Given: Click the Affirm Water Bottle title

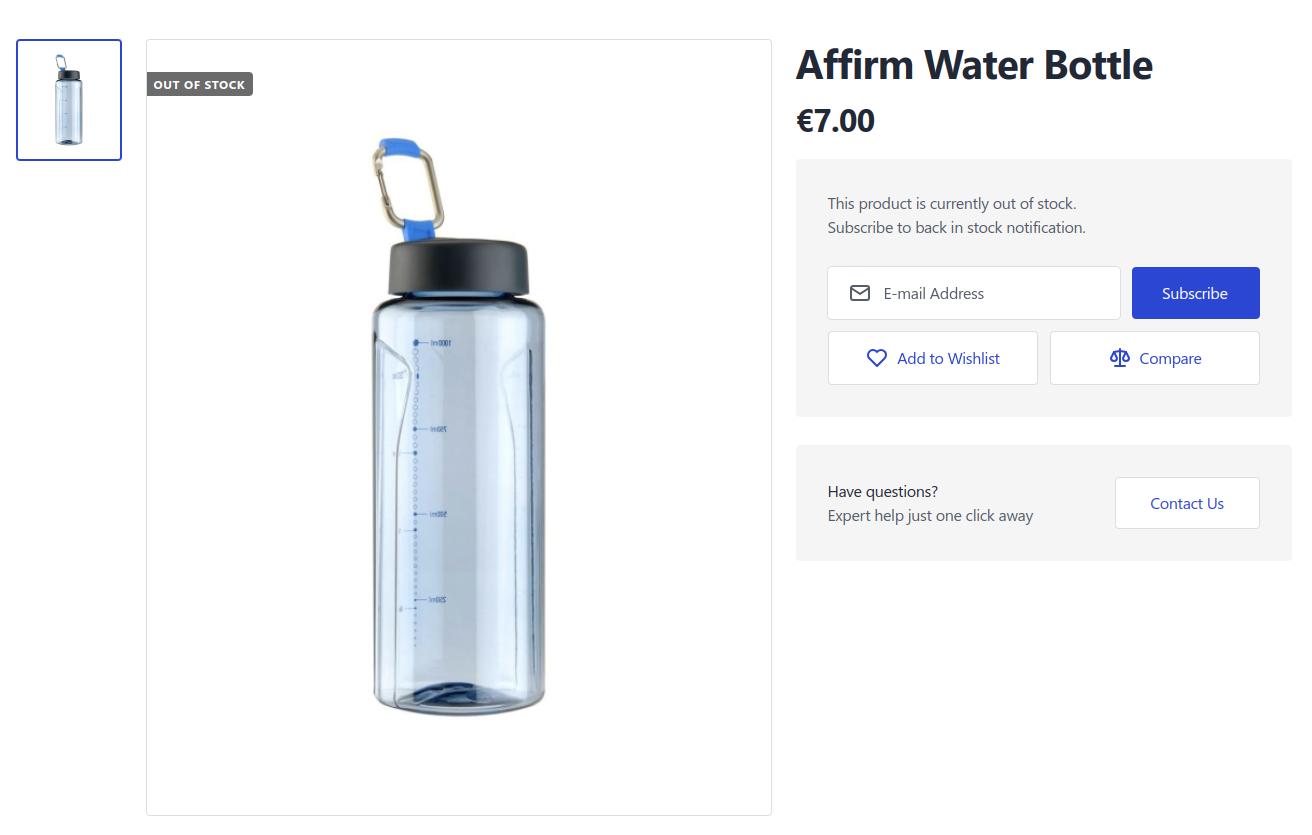Looking at the screenshot, I should coord(974,66).
